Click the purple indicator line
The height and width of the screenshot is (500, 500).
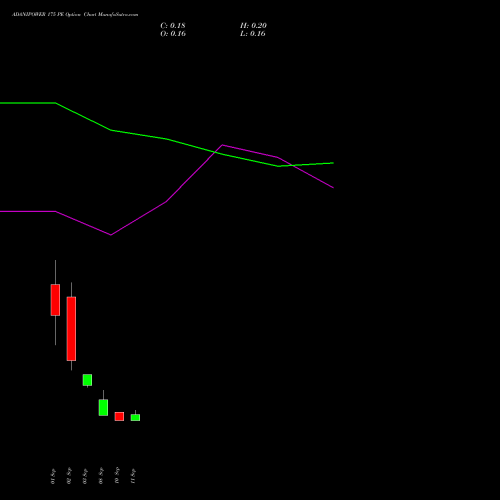tap(167, 201)
